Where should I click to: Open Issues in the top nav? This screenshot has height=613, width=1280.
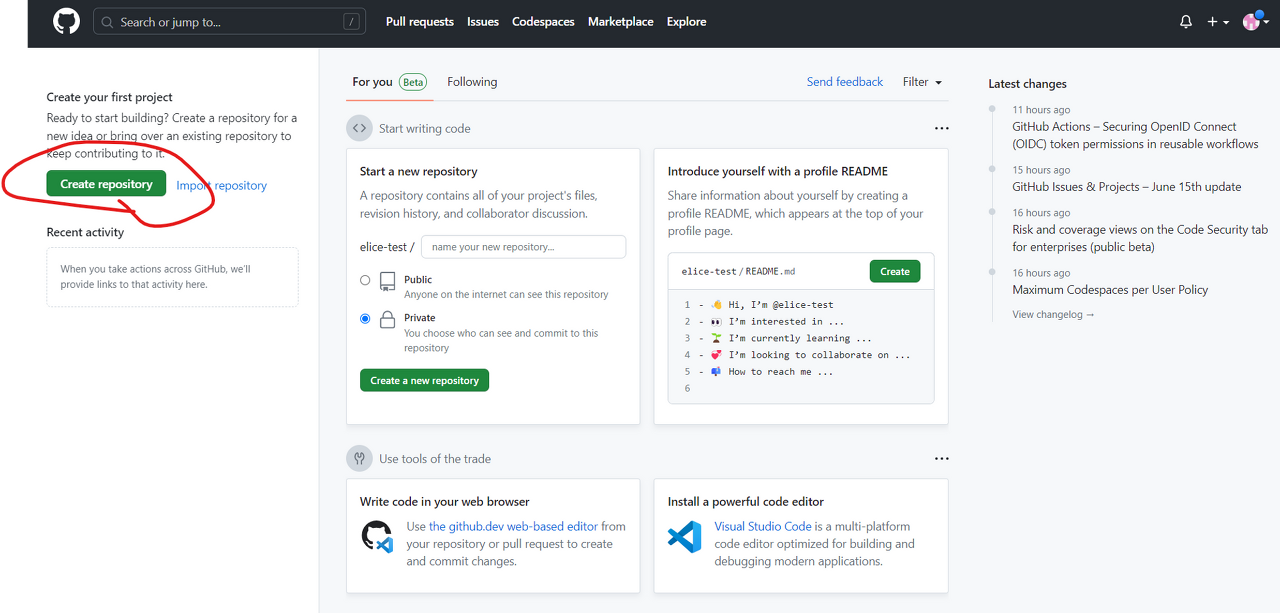[x=483, y=21]
